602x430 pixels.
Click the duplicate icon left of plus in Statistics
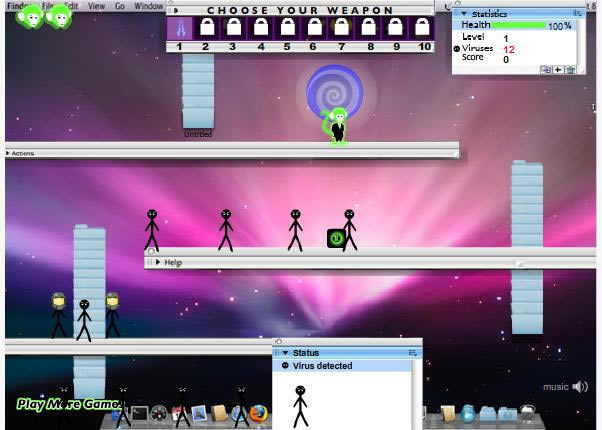pos(546,69)
